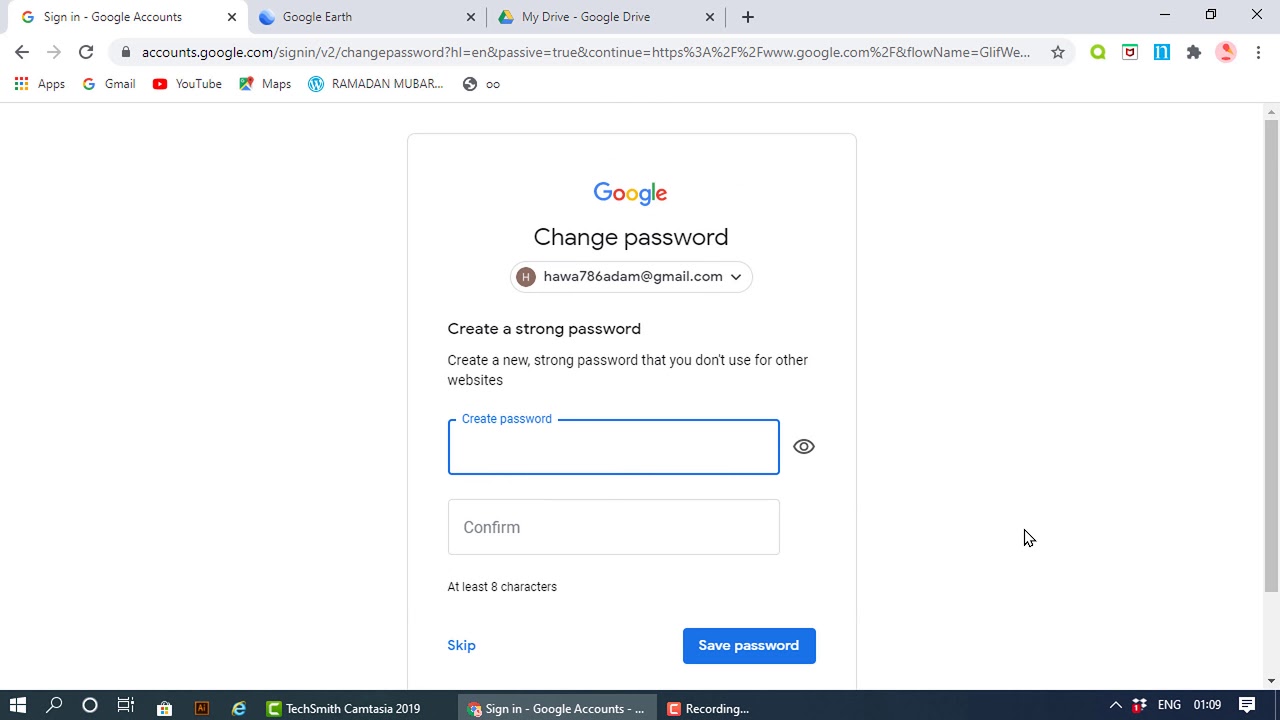Toggle password visibility eye icon
Viewport: 1280px width, 720px height.
coord(804,447)
